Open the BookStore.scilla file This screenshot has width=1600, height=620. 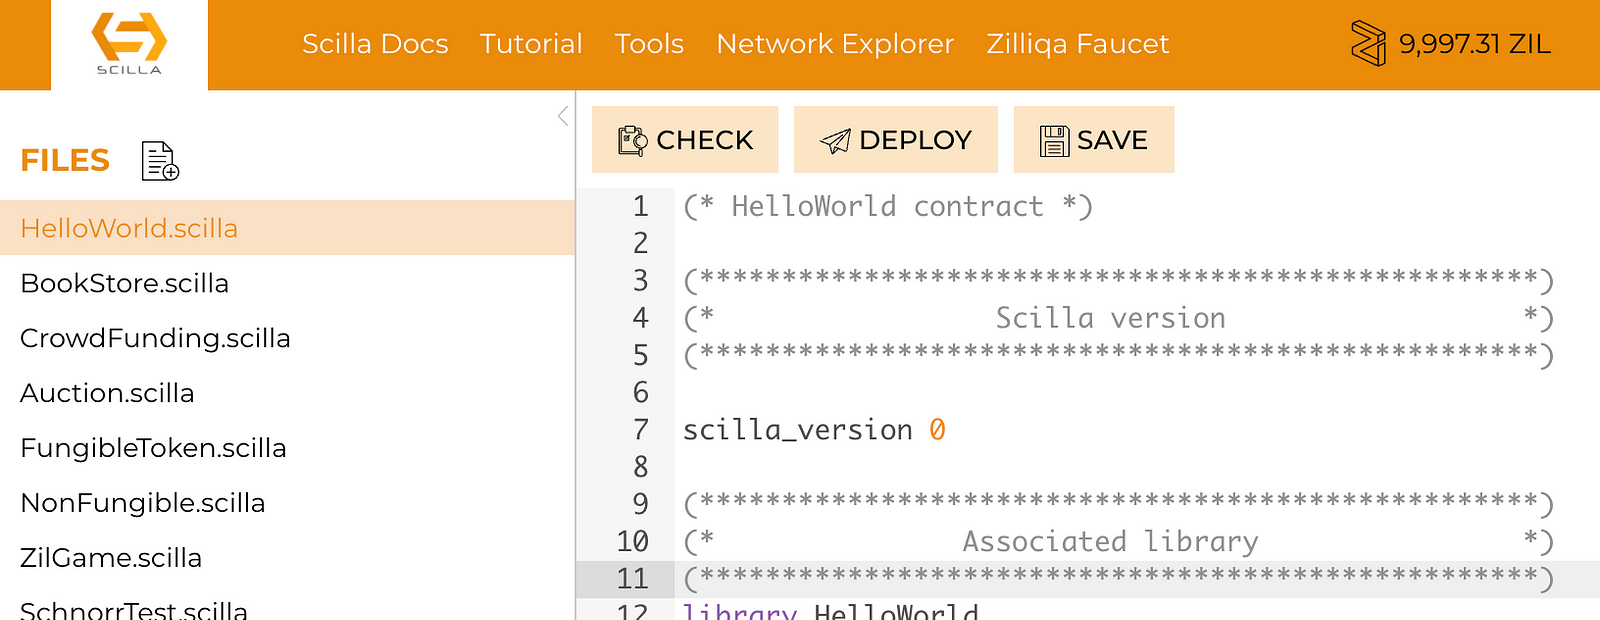[287, 283]
